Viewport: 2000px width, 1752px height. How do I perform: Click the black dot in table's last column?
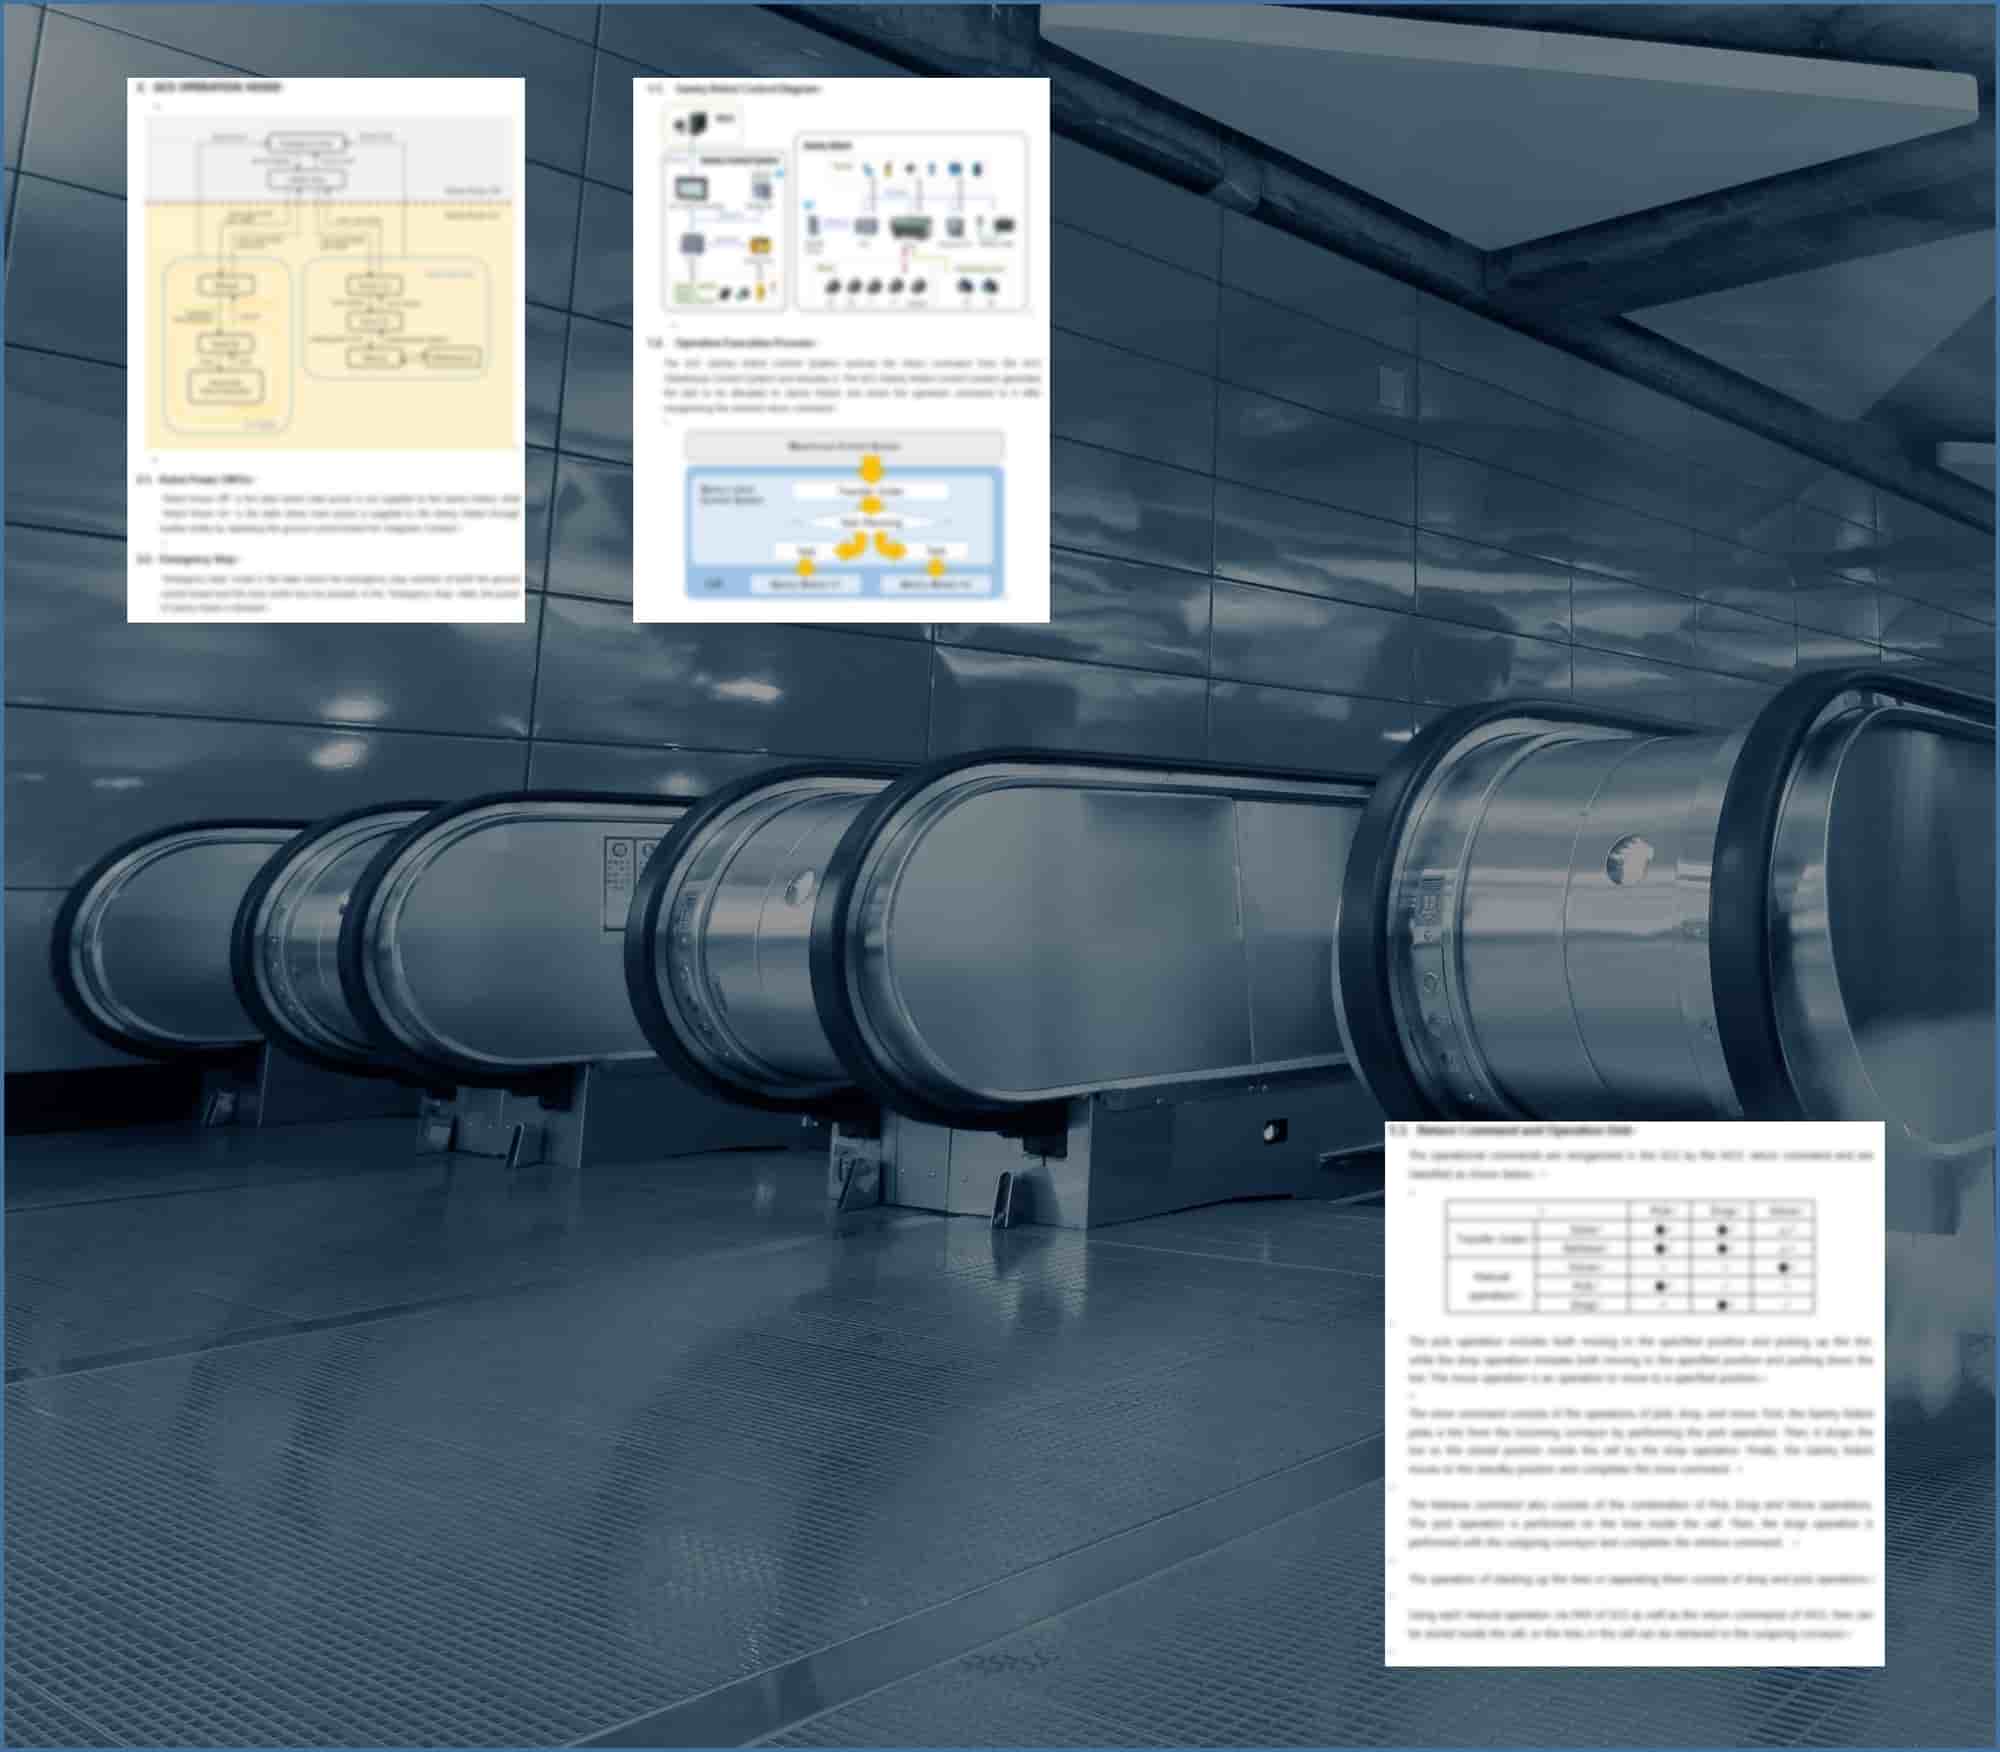point(1784,1268)
